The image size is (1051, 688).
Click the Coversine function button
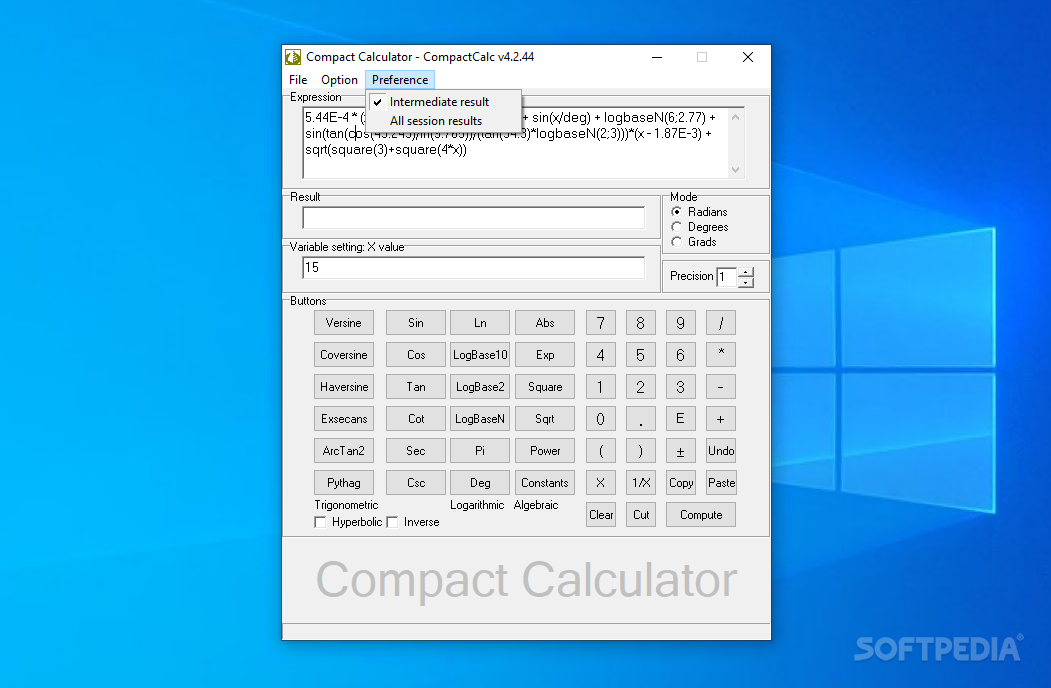pos(344,355)
